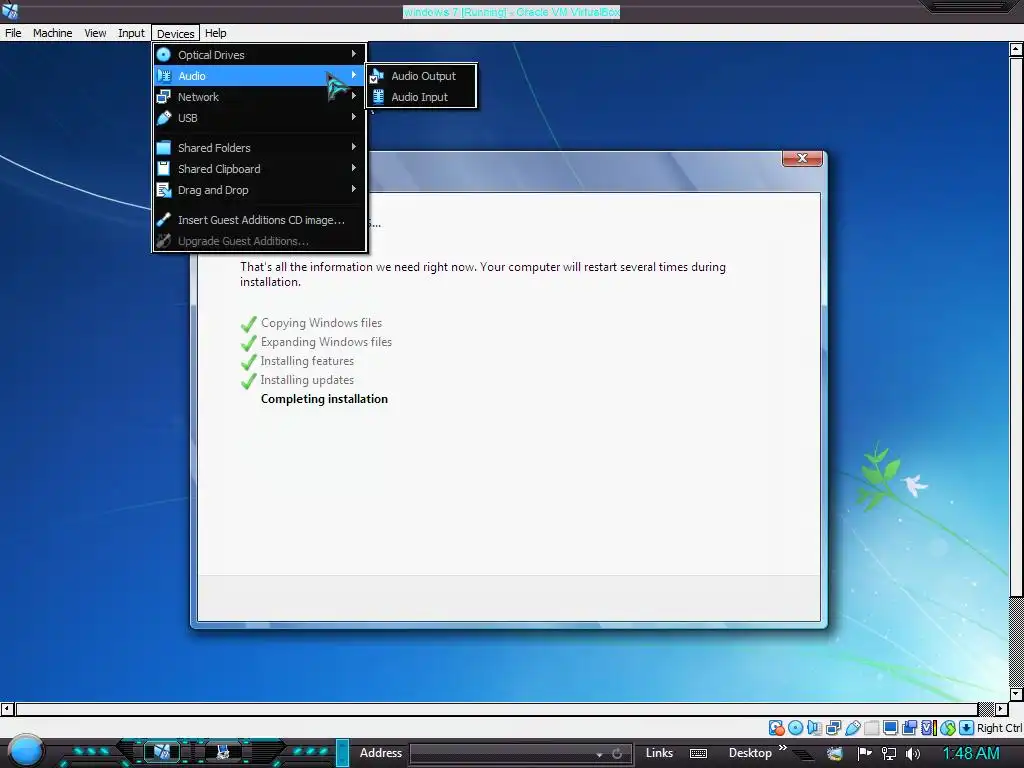Click horizontal scrollbar left arrow
Screen dimensions: 1024x768
click(7, 709)
